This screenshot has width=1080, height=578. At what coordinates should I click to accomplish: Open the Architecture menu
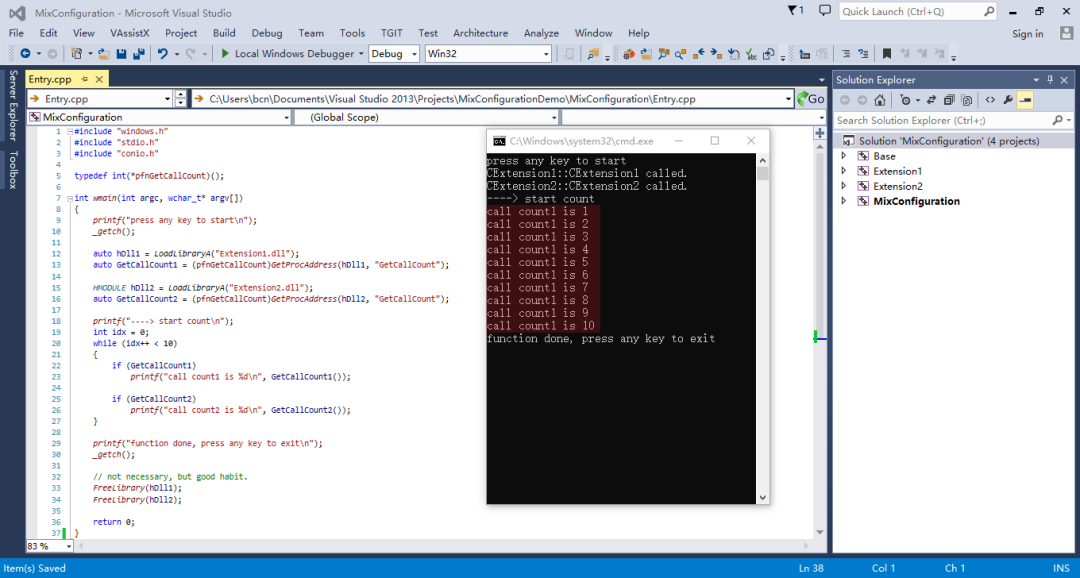tap(480, 33)
